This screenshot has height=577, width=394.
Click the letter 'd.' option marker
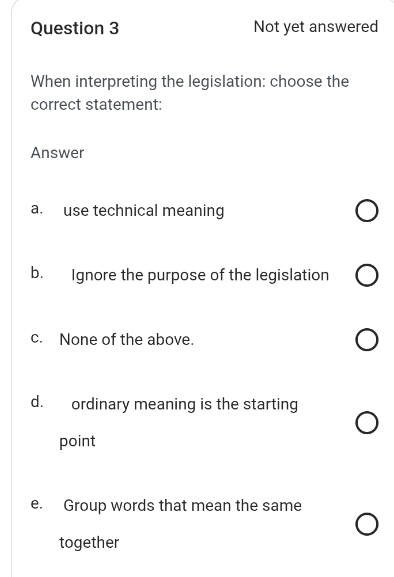(x=37, y=401)
